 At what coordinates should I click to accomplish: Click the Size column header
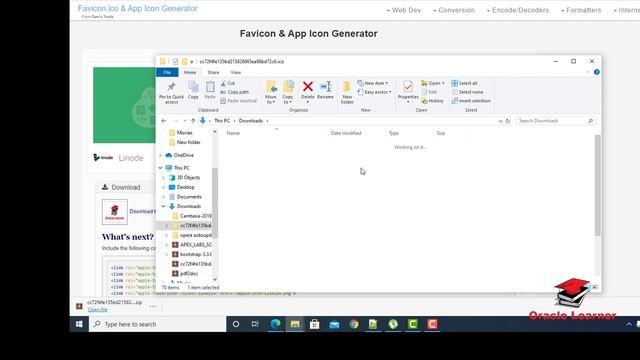tap(441, 133)
